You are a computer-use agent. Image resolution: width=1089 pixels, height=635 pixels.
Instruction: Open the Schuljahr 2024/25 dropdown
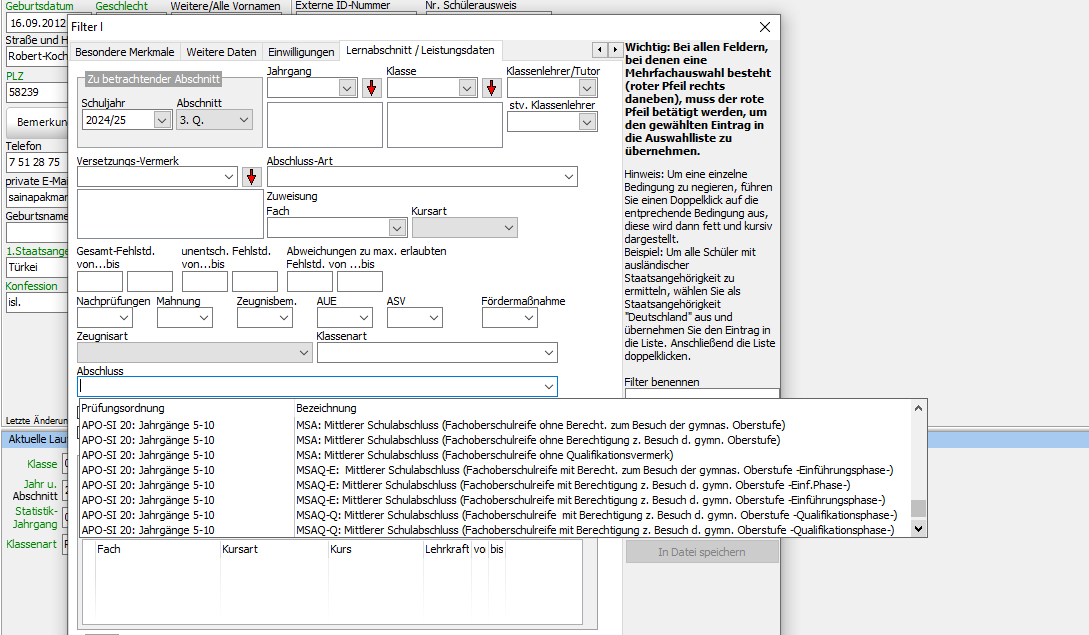click(x=162, y=120)
